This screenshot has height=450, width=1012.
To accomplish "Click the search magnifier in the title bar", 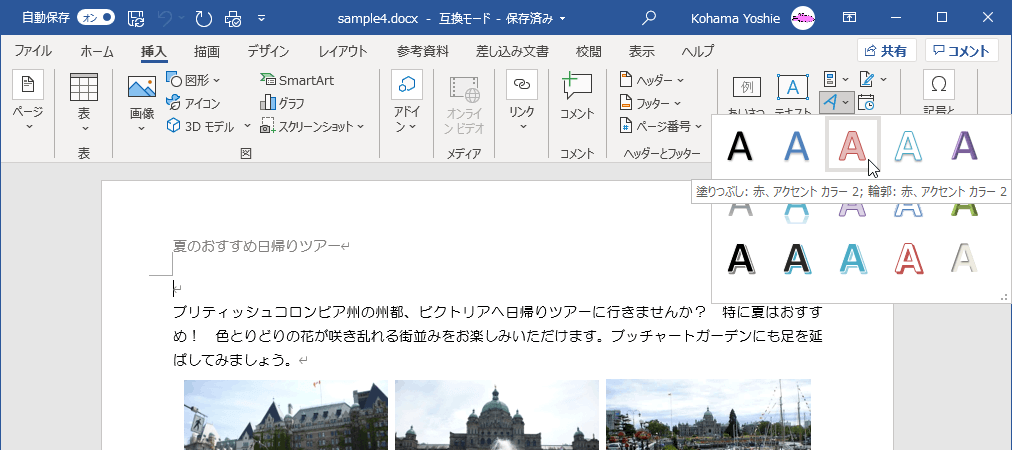I will 650,18.
